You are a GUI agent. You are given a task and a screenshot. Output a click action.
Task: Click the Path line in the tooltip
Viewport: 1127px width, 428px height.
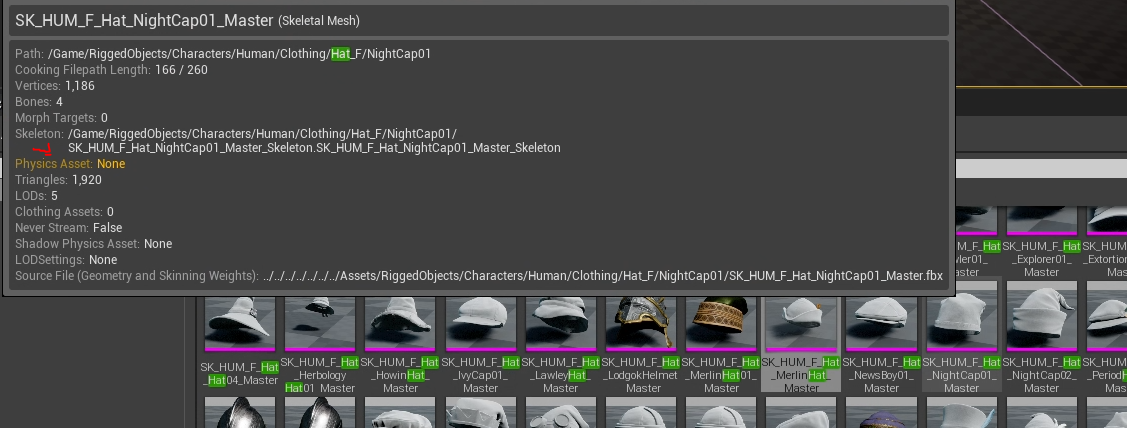tap(223, 54)
